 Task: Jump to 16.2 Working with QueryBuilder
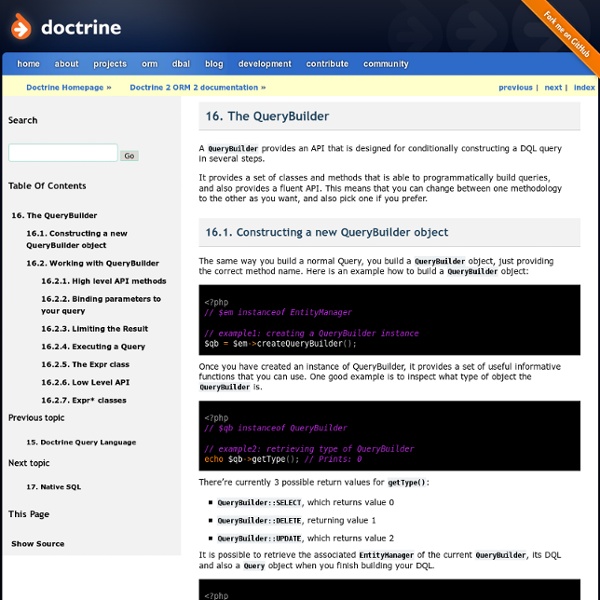[93, 263]
